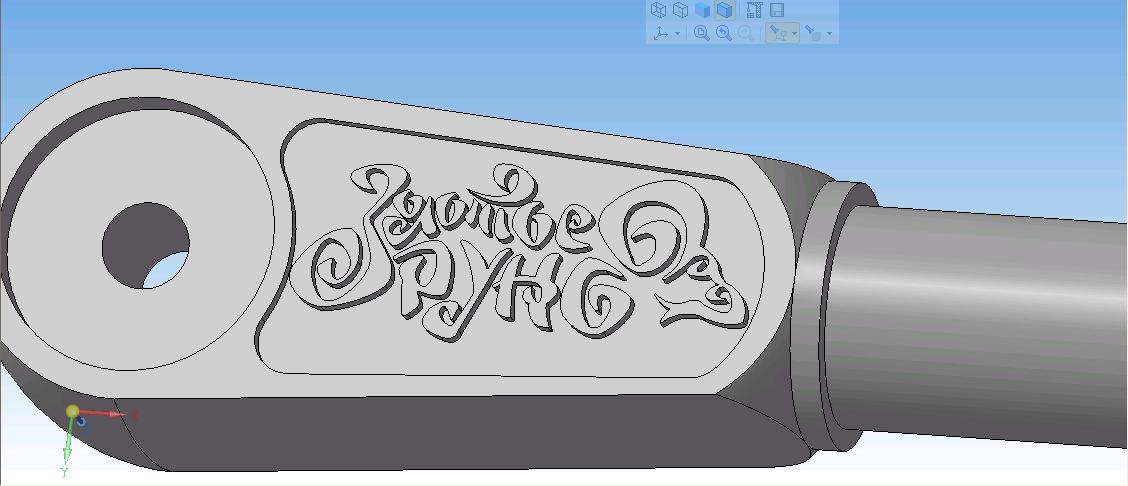Screen dimensions: 1128x486
Task: Open the orientation axes dropdown arrow
Action: coord(678,34)
